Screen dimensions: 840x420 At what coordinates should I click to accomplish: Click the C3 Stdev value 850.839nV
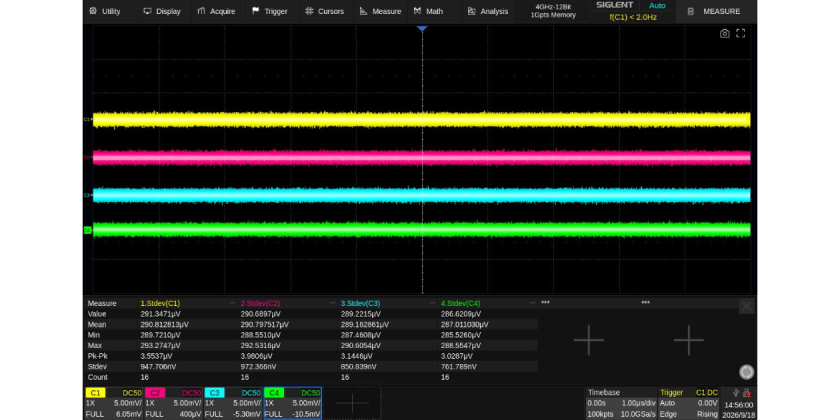tap(360, 367)
